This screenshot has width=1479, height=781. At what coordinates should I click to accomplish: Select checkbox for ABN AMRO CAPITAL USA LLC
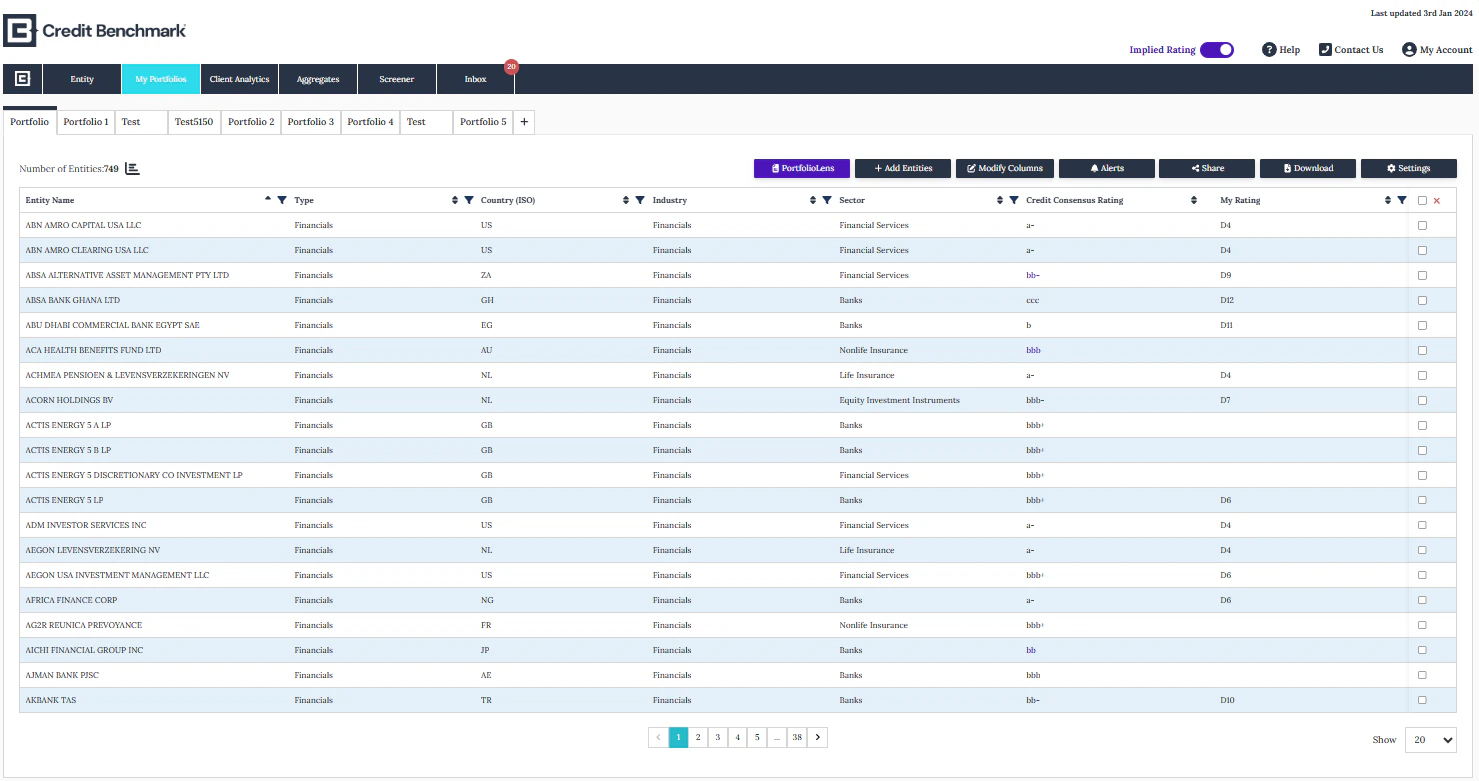coord(1422,225)
